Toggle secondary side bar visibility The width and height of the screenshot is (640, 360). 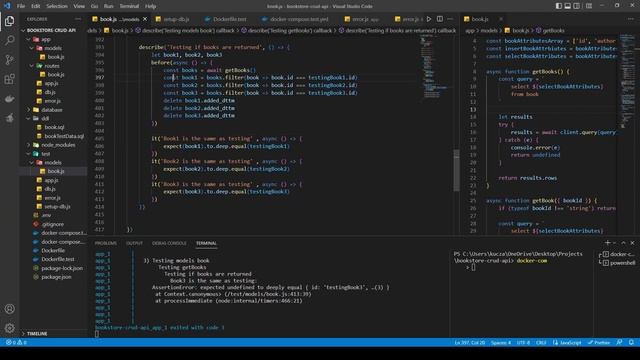(x=577, y=6)
